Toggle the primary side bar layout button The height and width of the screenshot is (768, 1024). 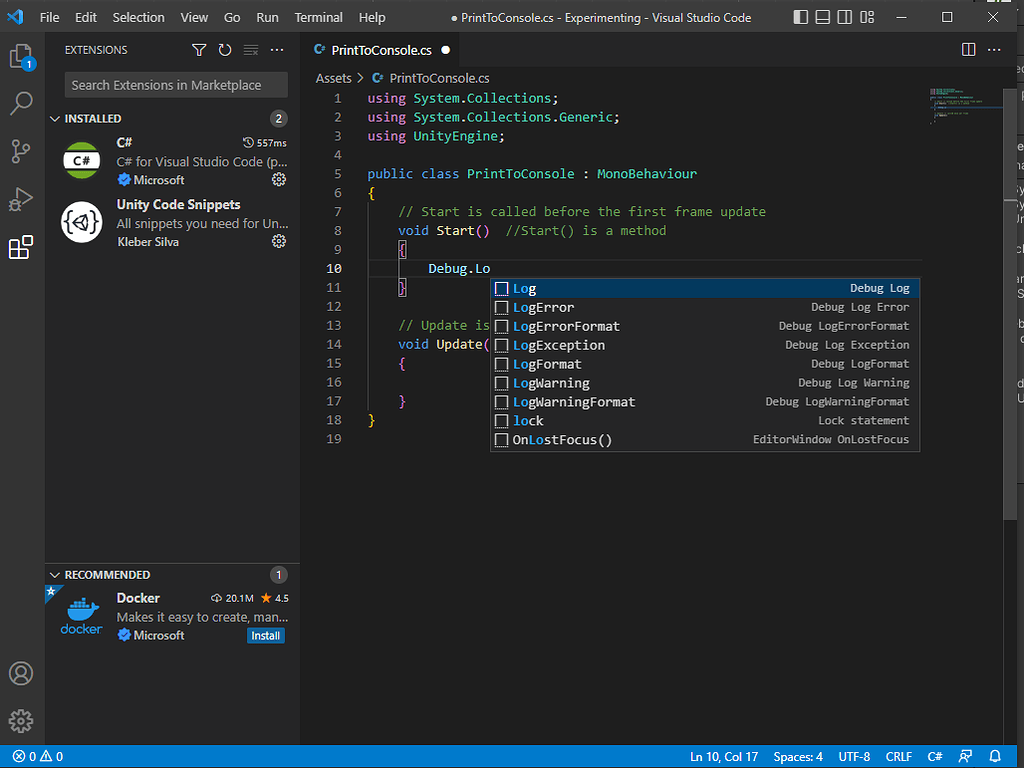pos(800,17)
